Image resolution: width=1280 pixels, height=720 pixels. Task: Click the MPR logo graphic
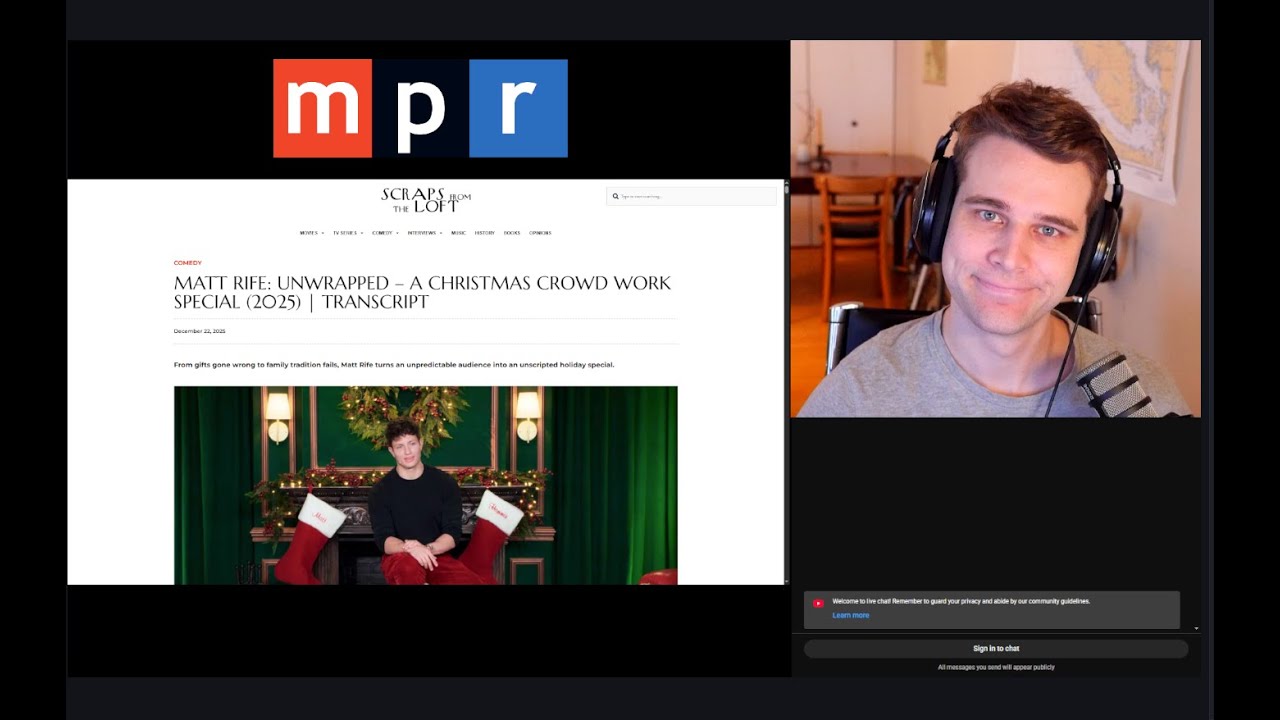coord(420,108)
